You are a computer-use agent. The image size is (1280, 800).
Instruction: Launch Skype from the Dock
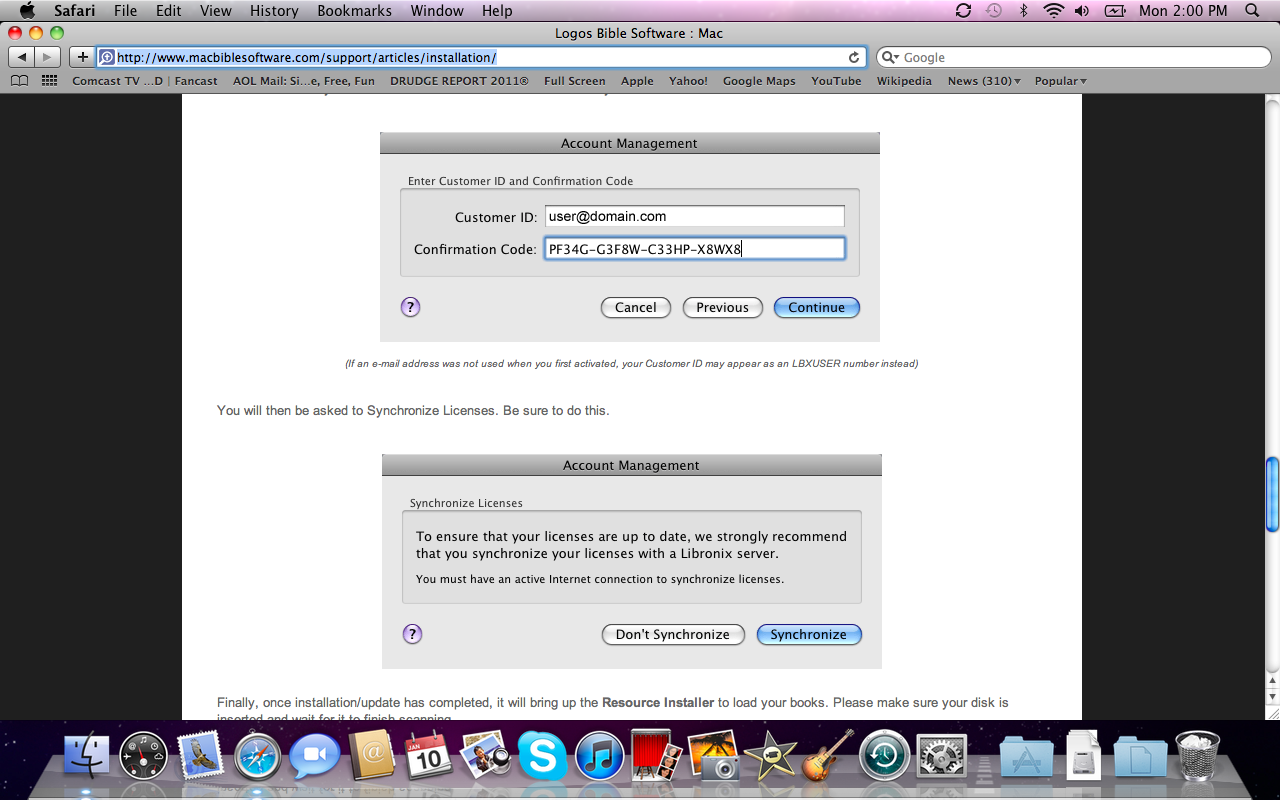tap(543, 756)
